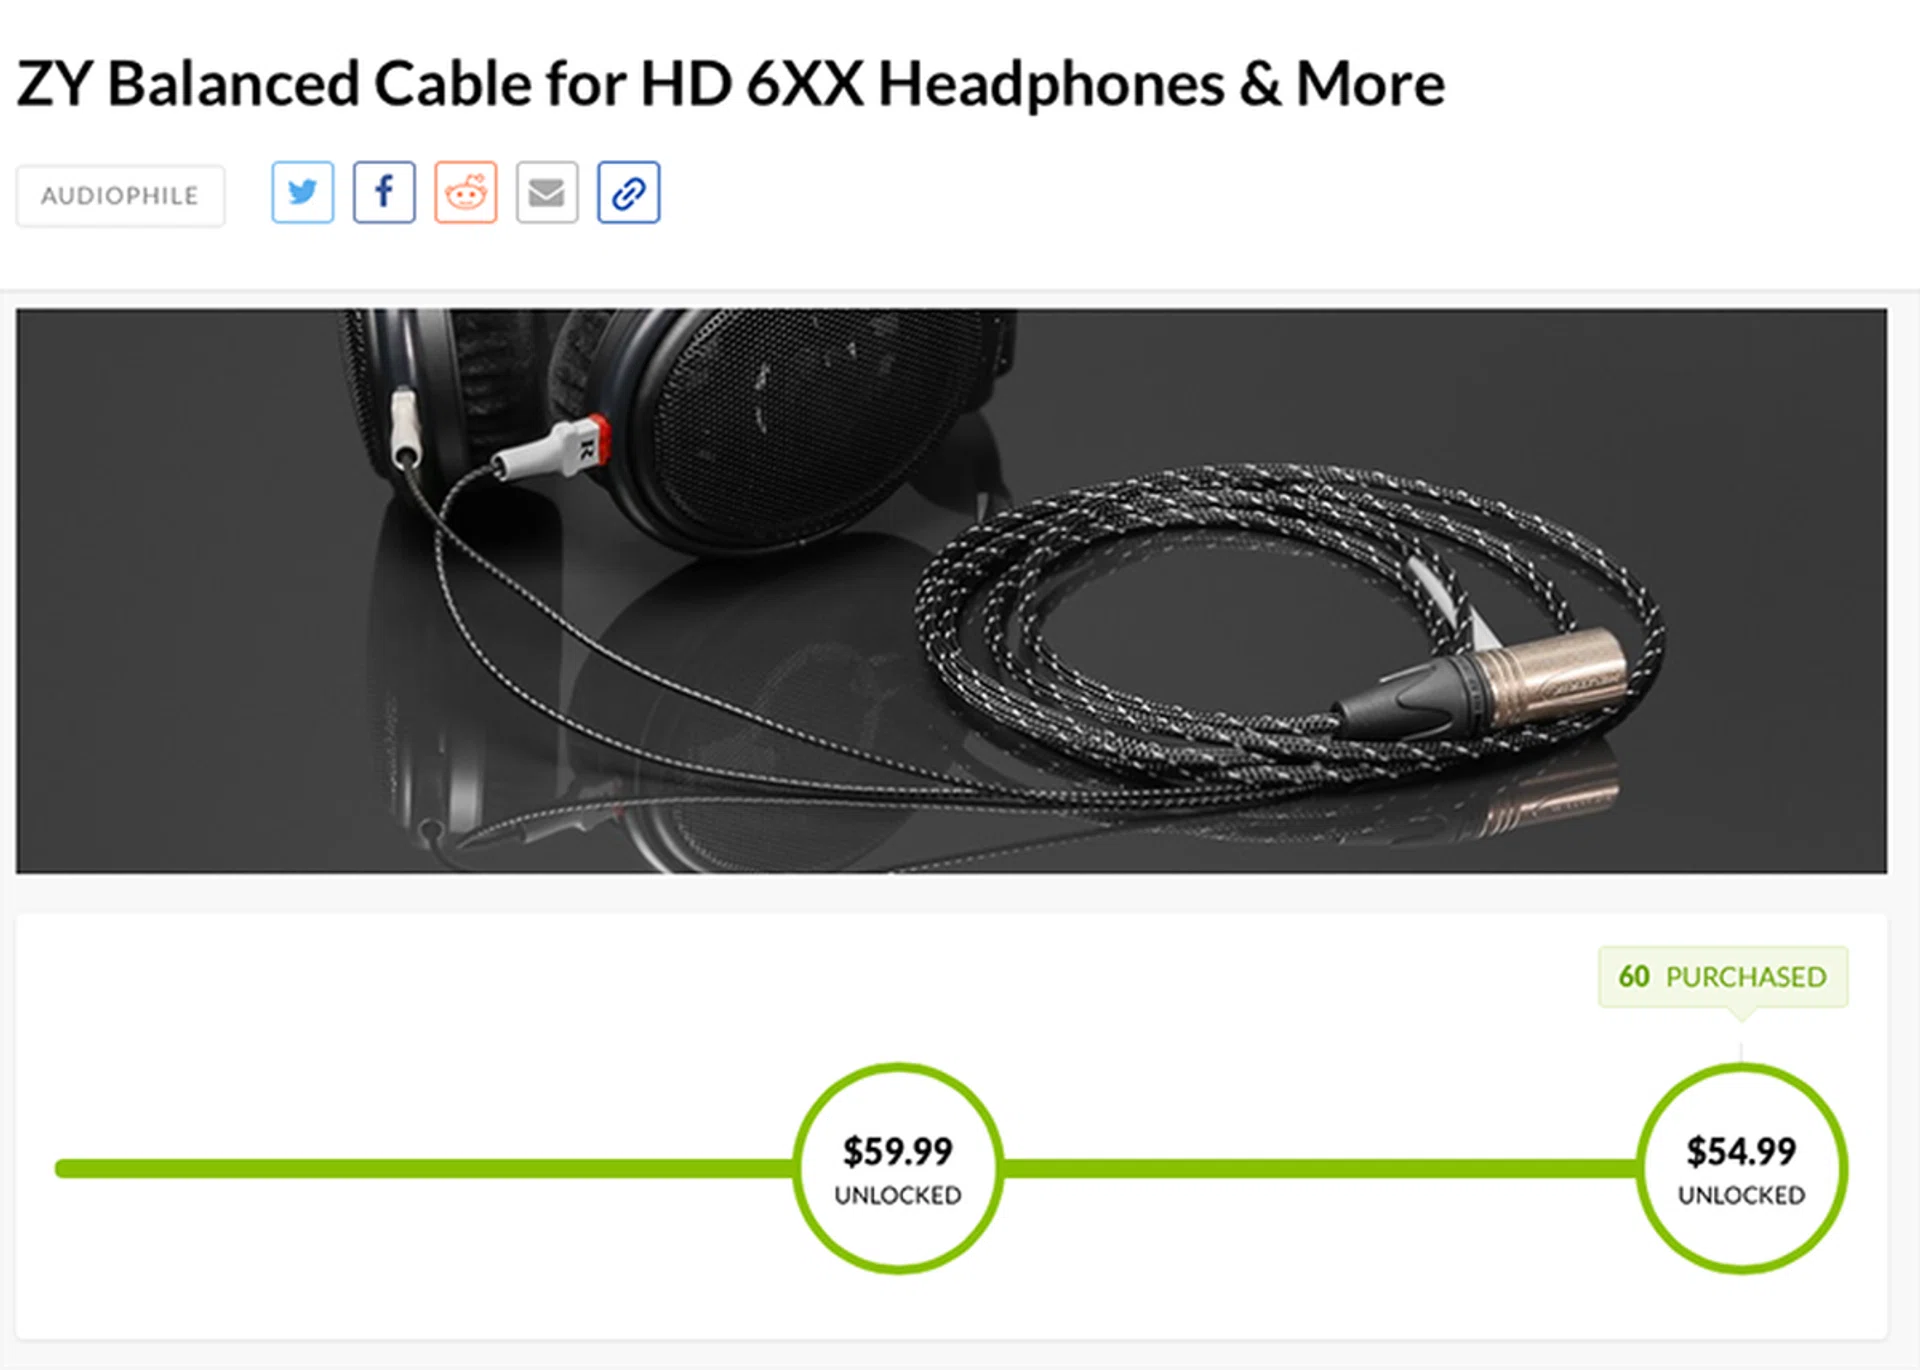Share this drop on Twitter
This screenshot has width=1920, height=1370.
(x=302, y=192)
